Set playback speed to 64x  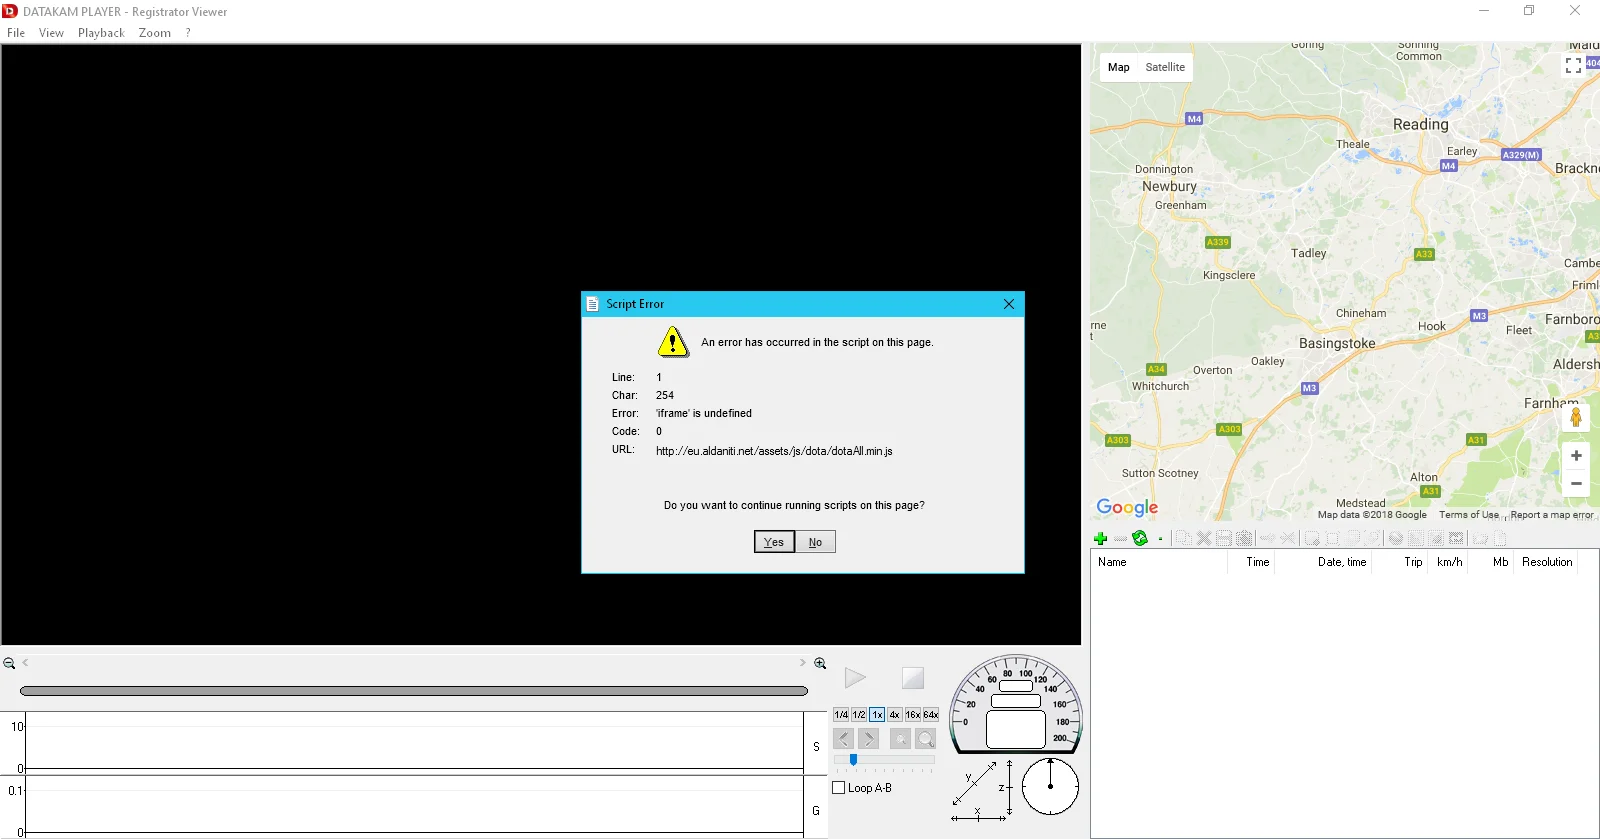pos(931,715)
